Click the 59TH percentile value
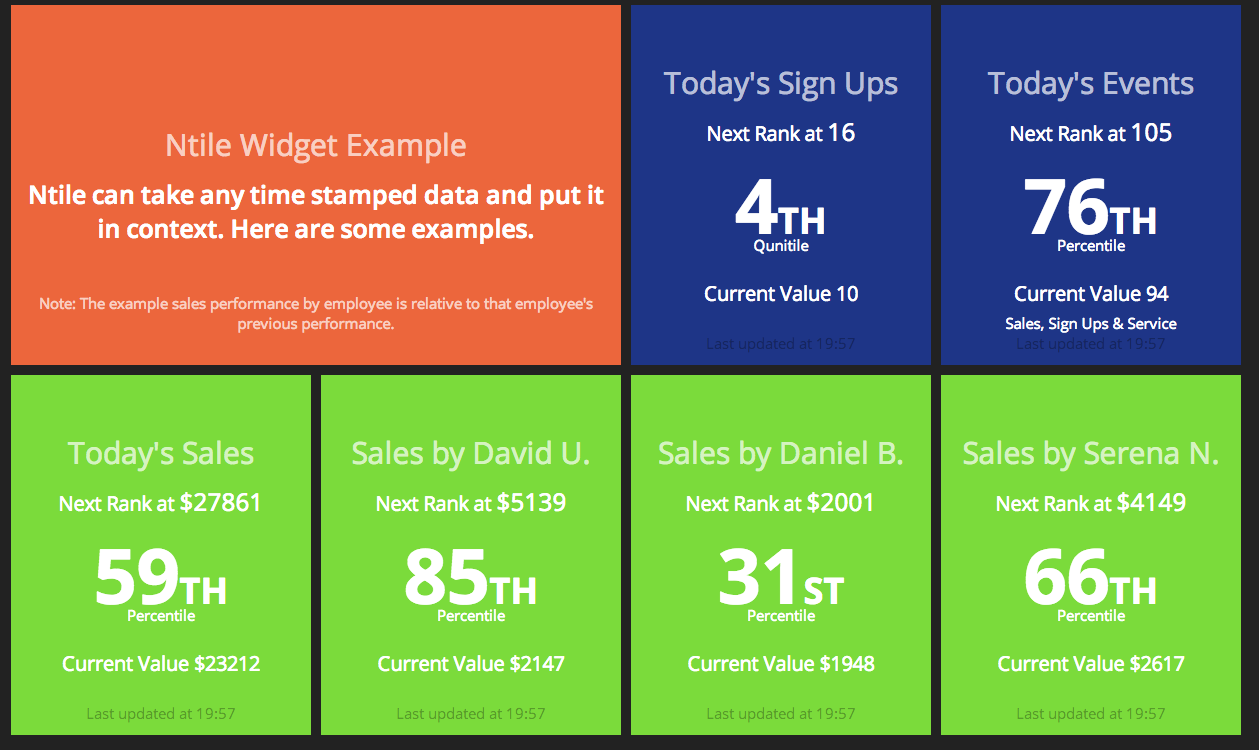The width and height of the screenshot is (1259, 750). [x=160, y=580]
